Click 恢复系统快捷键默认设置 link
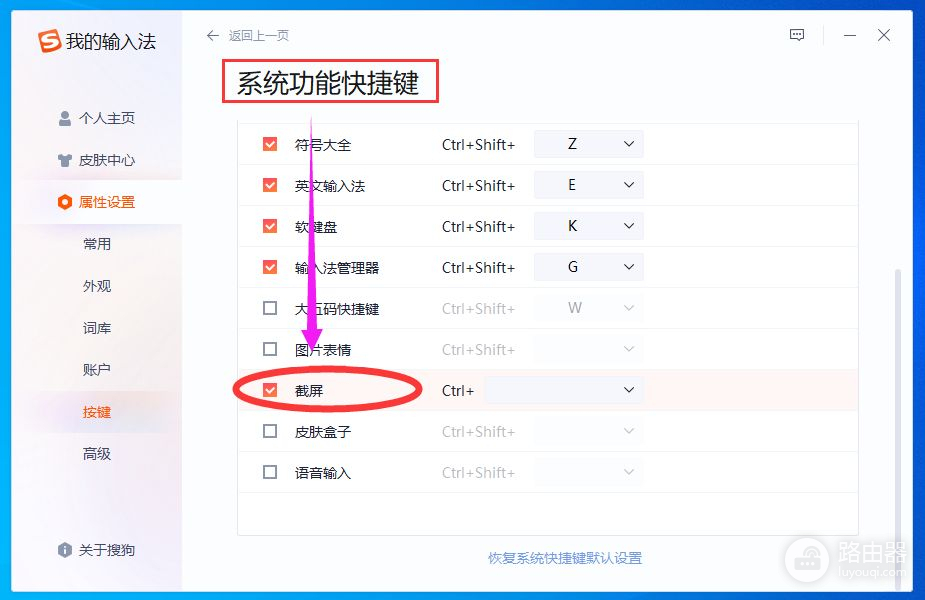This screenshot has height=600, width=925. [565, 558]
